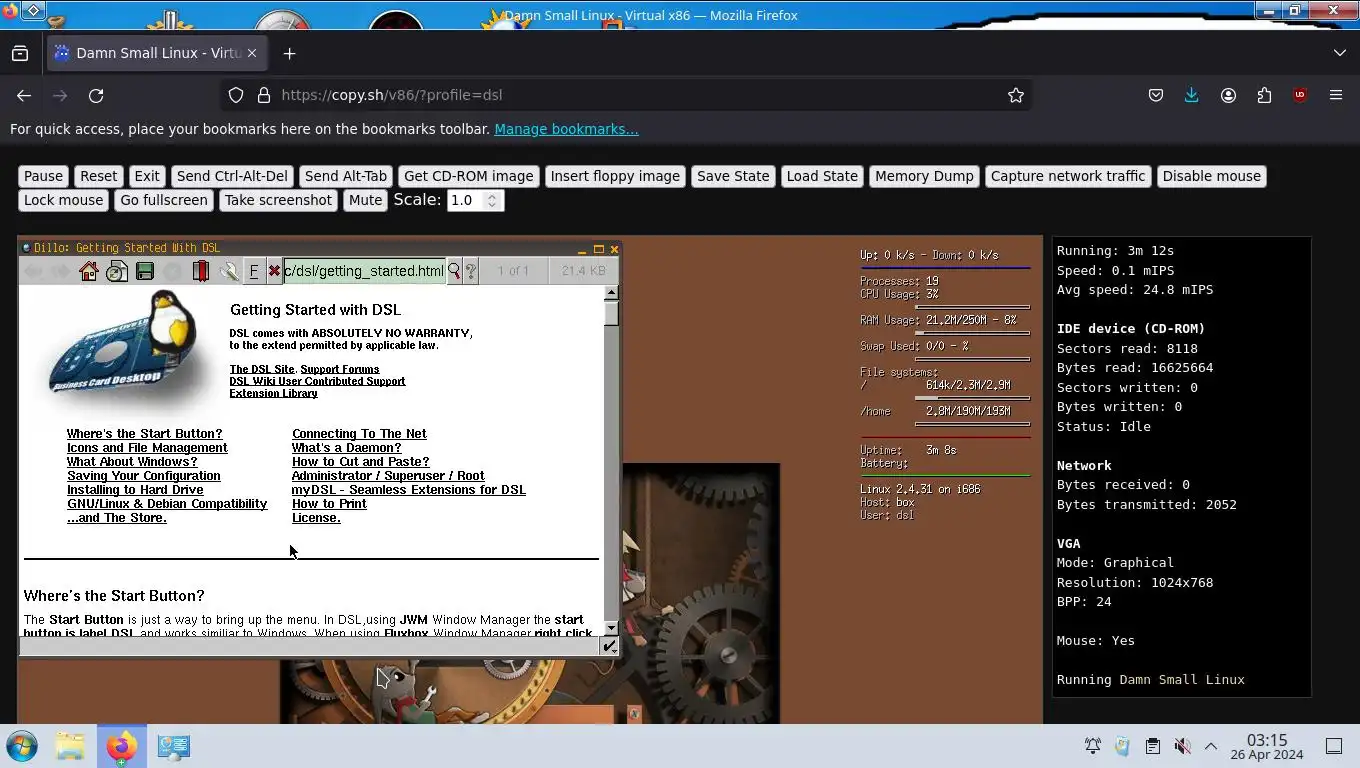This screenshot has width=1360, height=768.
Task: Open Extension Library link
Action: (x=273, y=393)
